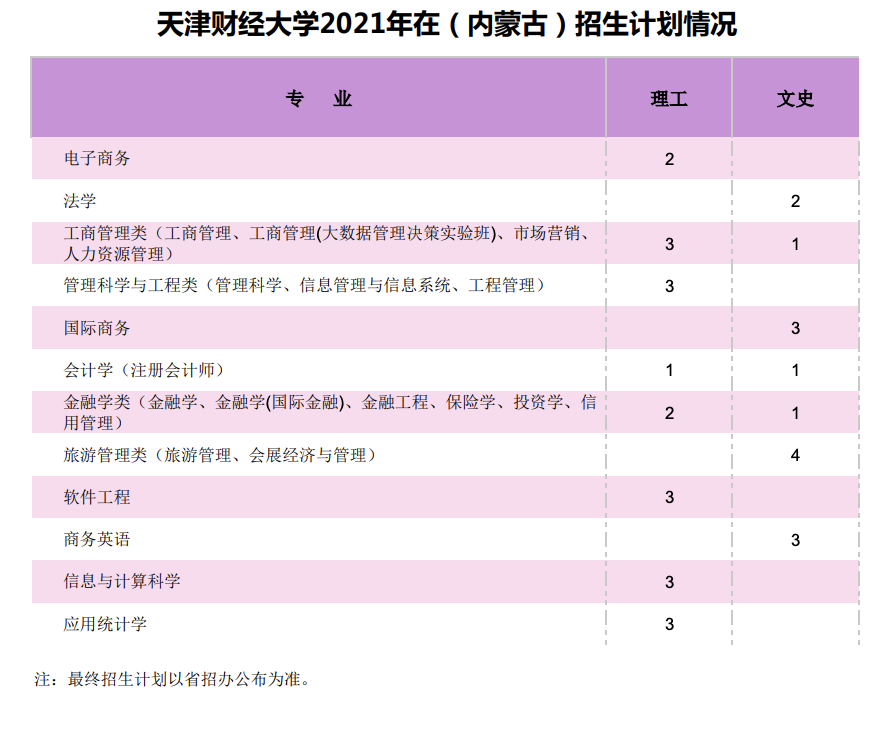This screenshot has width=878, height=734.
Task: Select the 理工 column header
Action: click(669, 99)
